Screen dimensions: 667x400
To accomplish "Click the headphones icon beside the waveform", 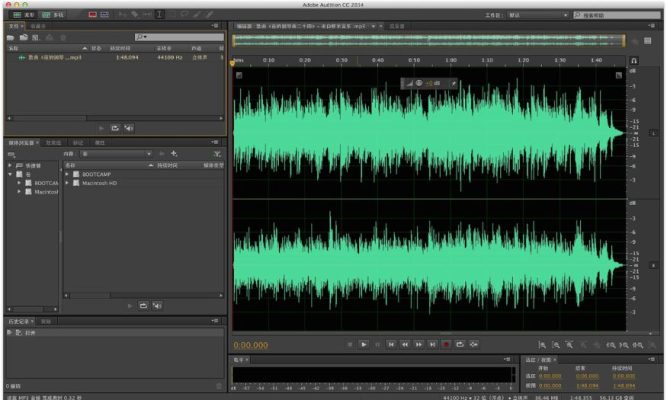I will pyautogui.click(x=633, y=61).
